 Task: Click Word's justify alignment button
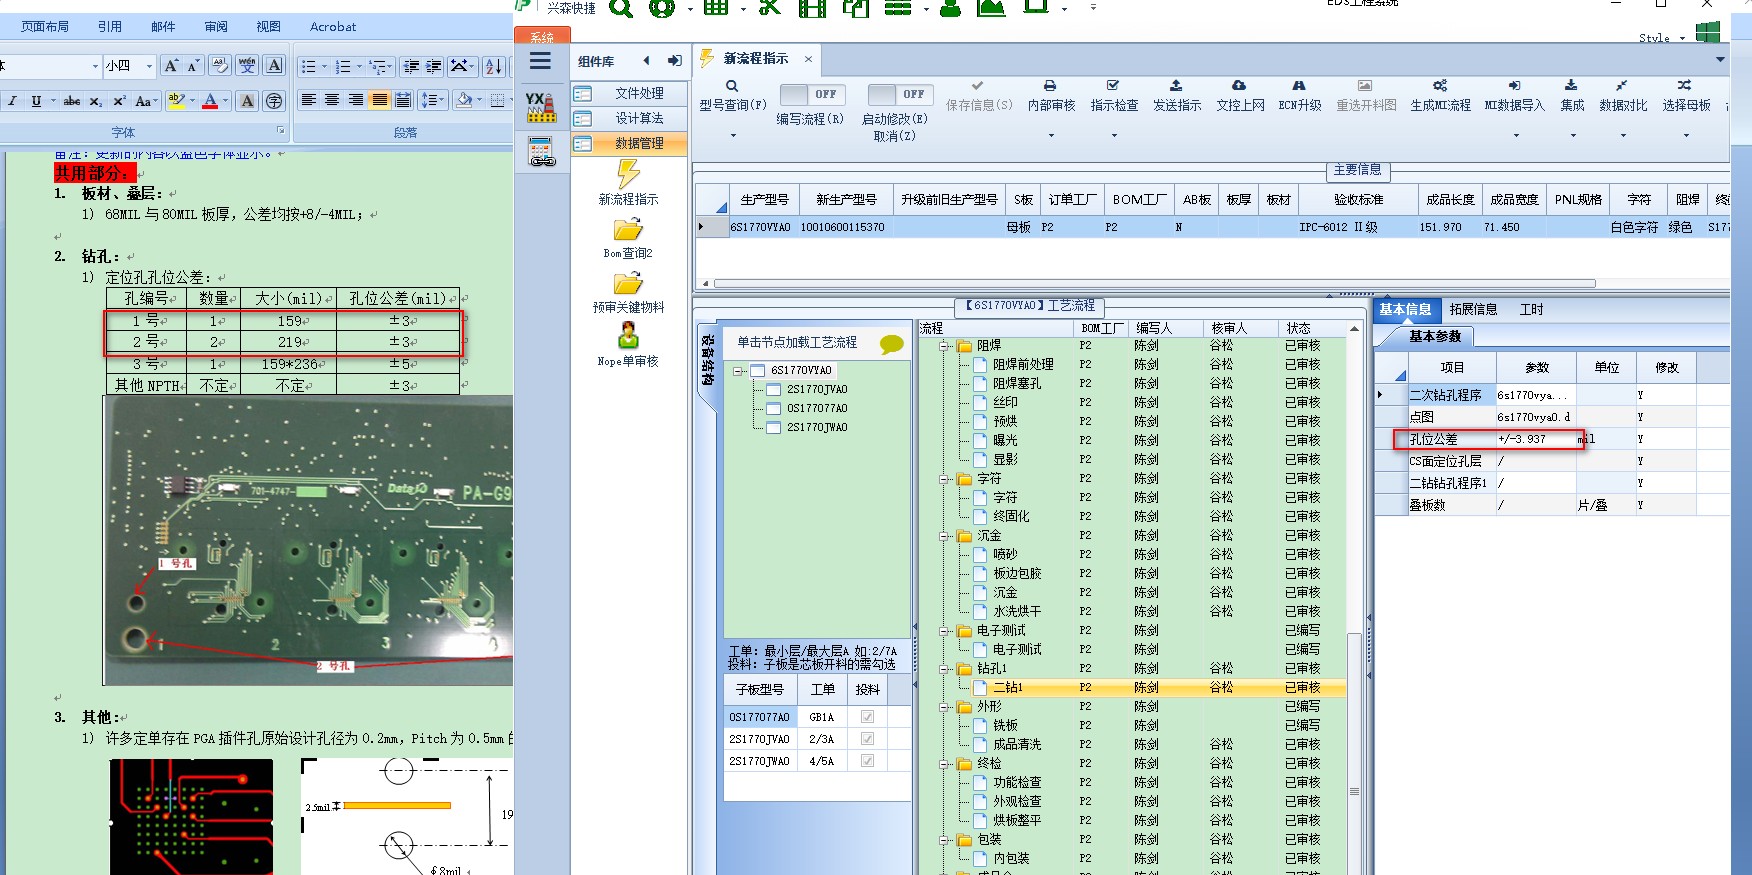click(x=379, y=101)
